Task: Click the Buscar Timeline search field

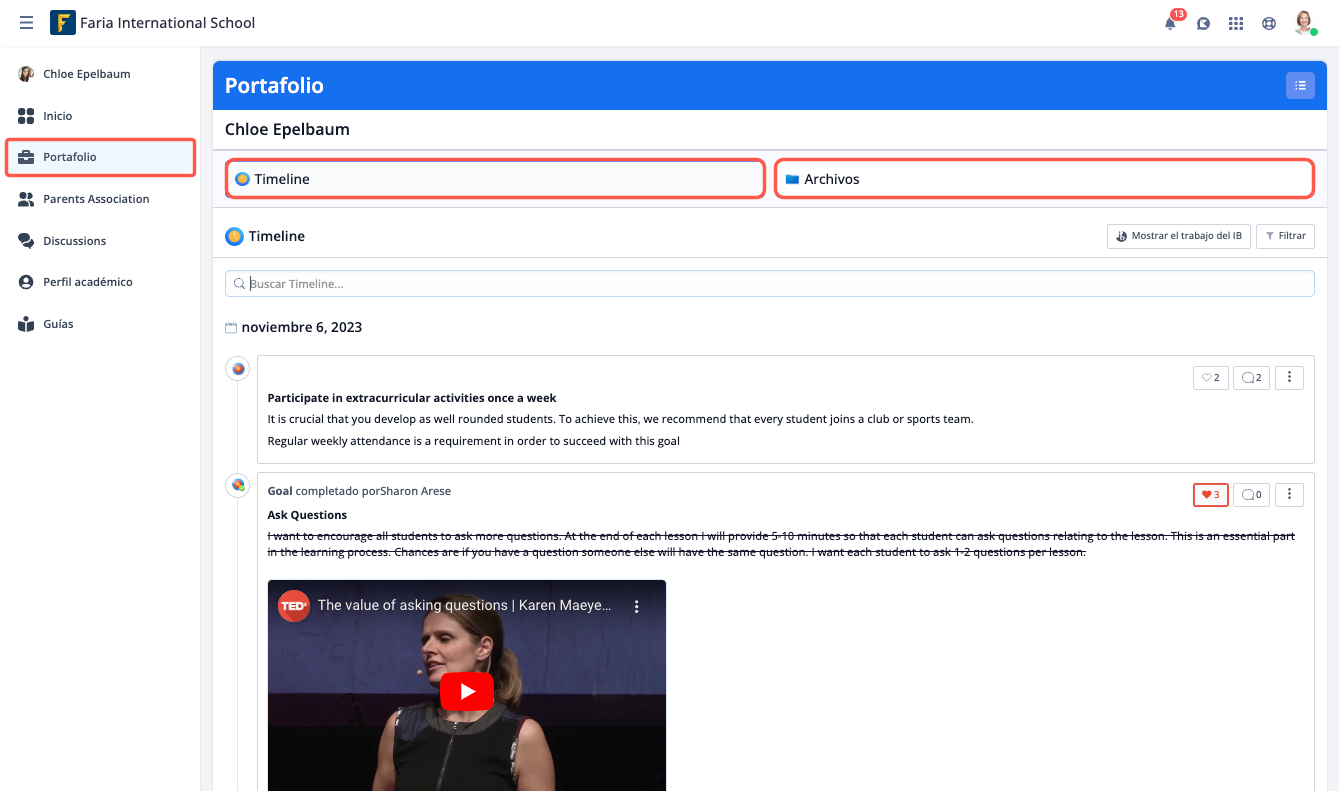Action: (x=770, y=284)
